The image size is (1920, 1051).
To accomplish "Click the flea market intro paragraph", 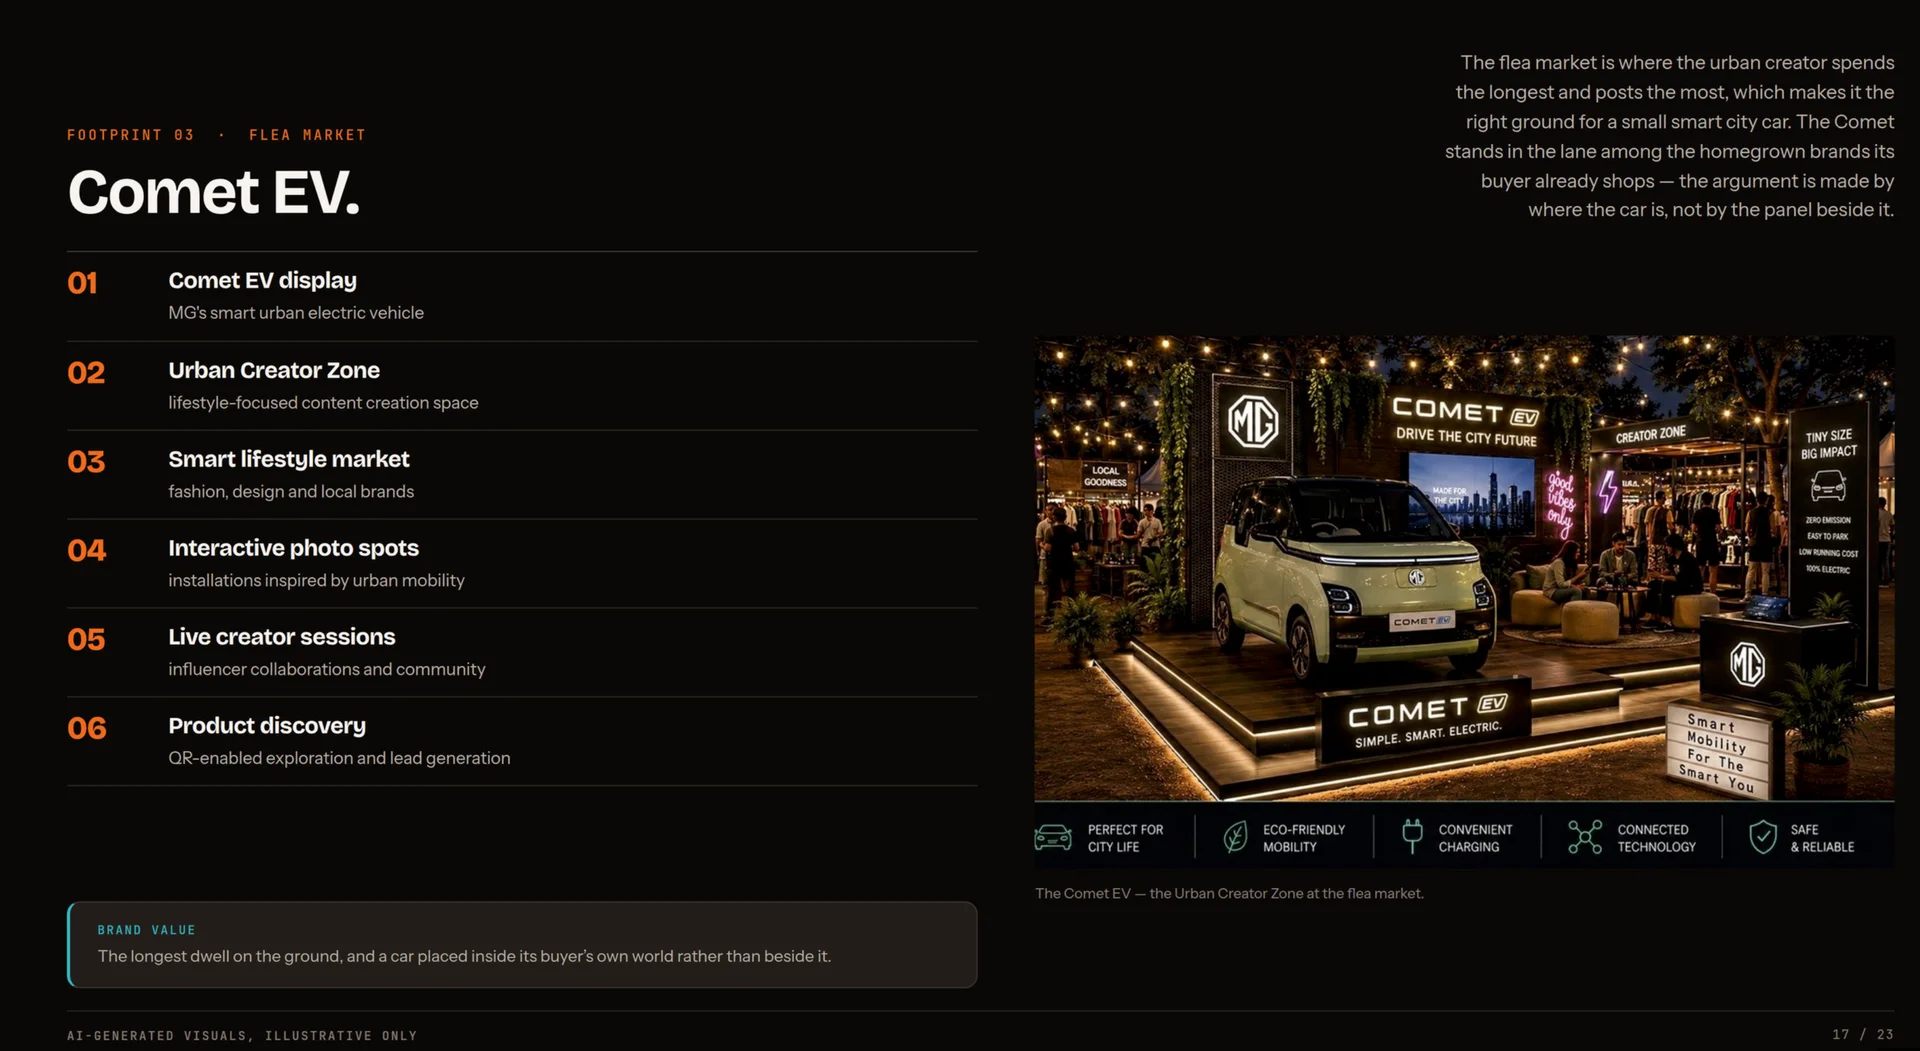I will 1669,136.
